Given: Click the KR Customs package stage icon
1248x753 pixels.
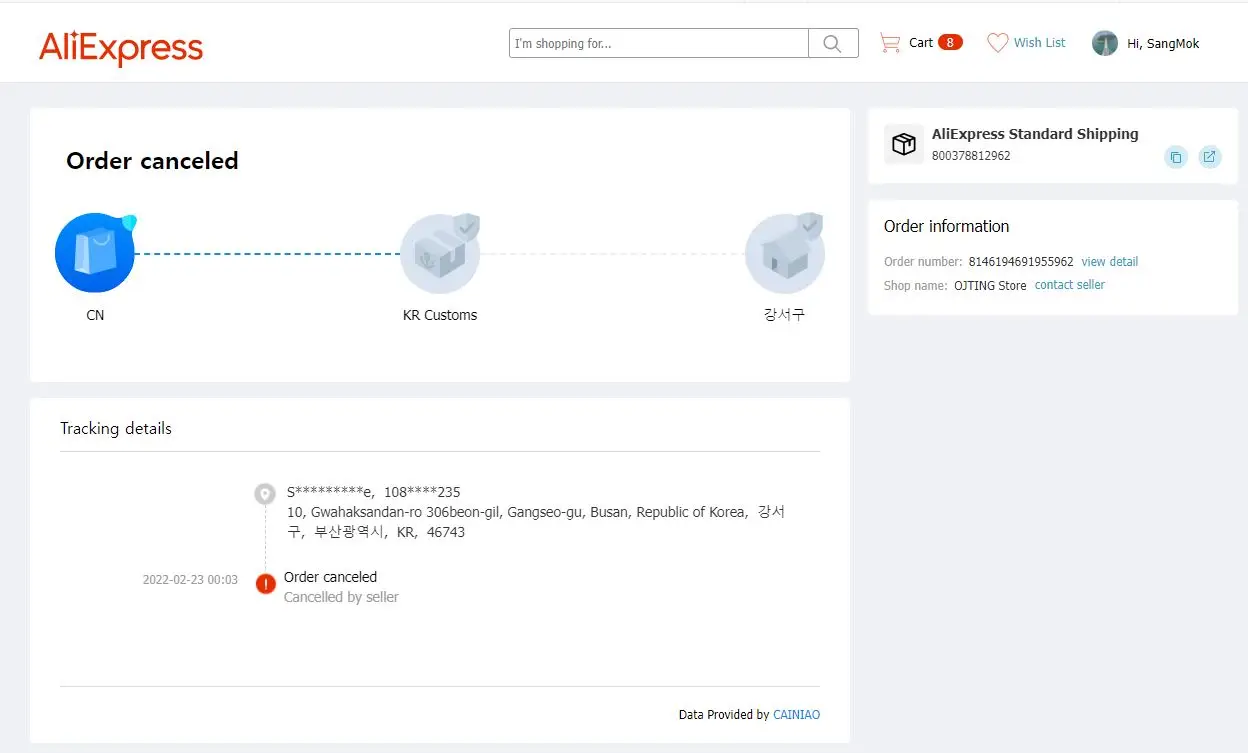Looking at the screenshot, I should tap(440, 253).
